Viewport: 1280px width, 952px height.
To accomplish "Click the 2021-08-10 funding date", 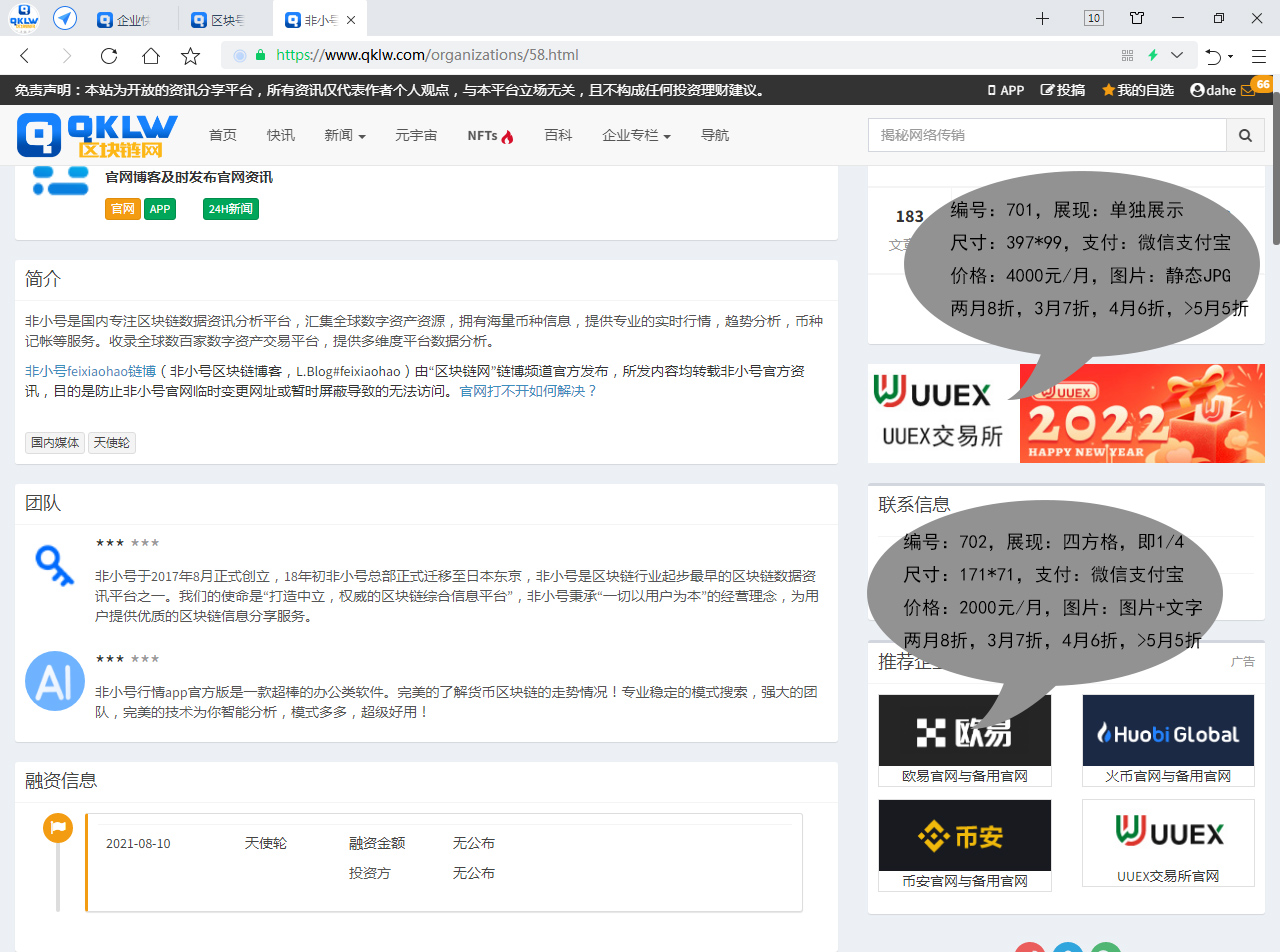I will 138,843.
